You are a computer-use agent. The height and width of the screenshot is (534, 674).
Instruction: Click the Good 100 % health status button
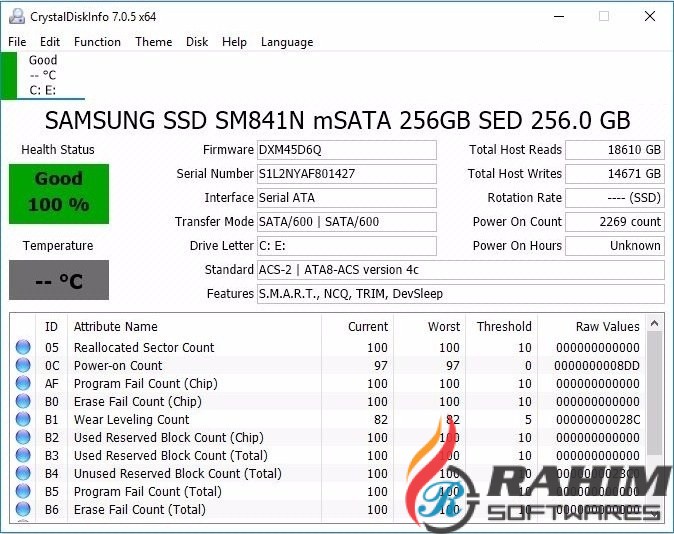coord(59,194)
